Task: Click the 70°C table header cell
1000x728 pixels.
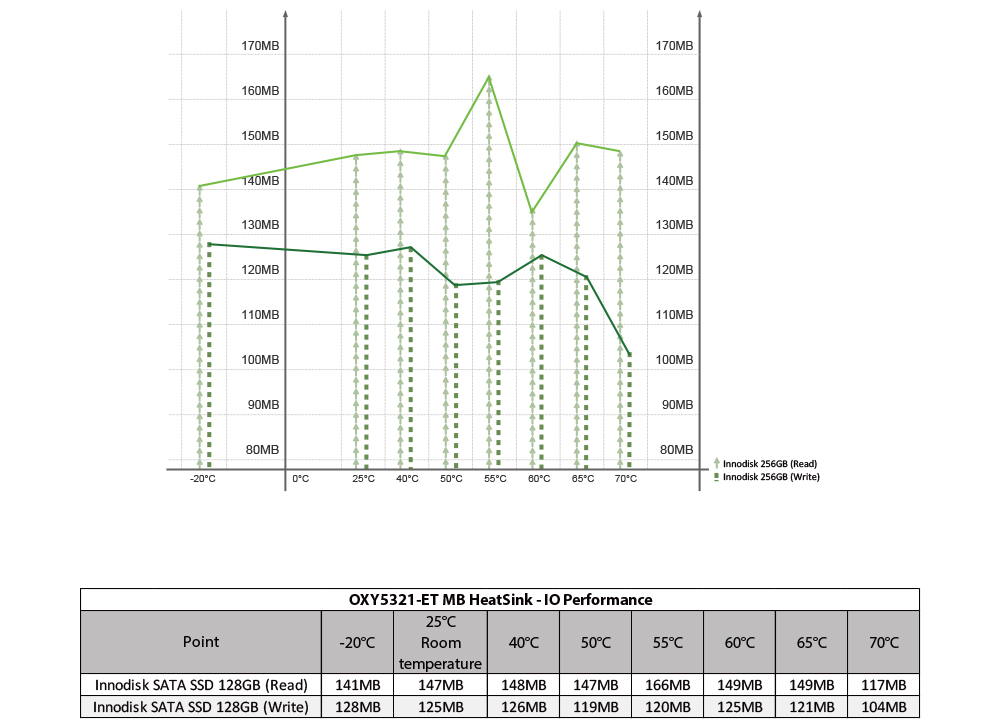Action: click(x=884, y=642)
